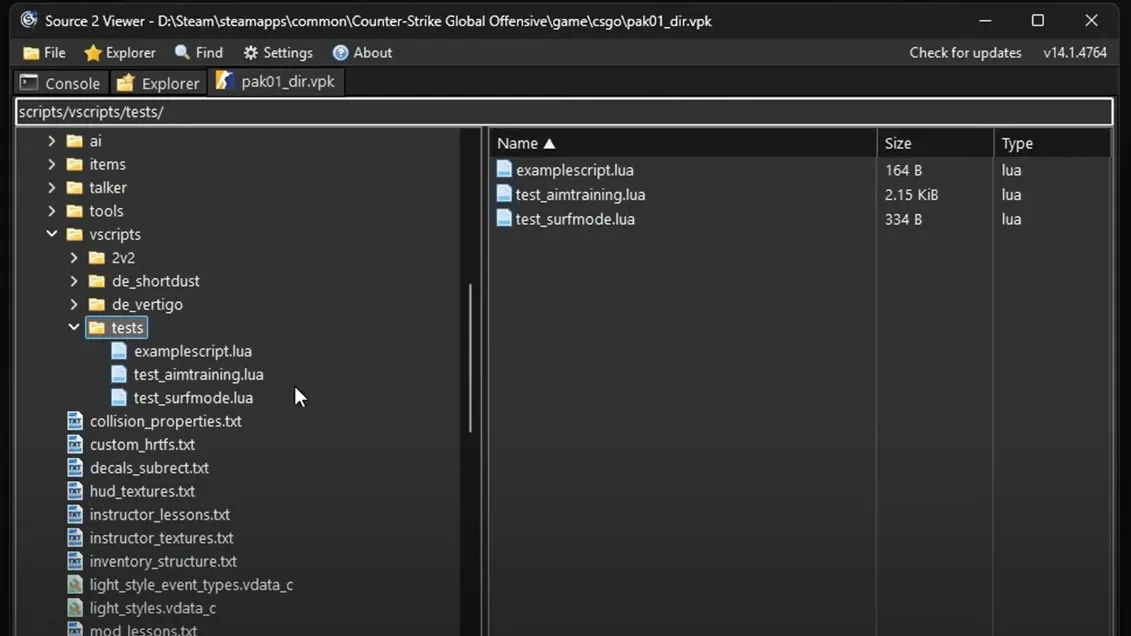The width and height of the screenshot is (1131, 636).
Task: Click light_style_event_types.vdata_c file icon
Action: (75, 584)
